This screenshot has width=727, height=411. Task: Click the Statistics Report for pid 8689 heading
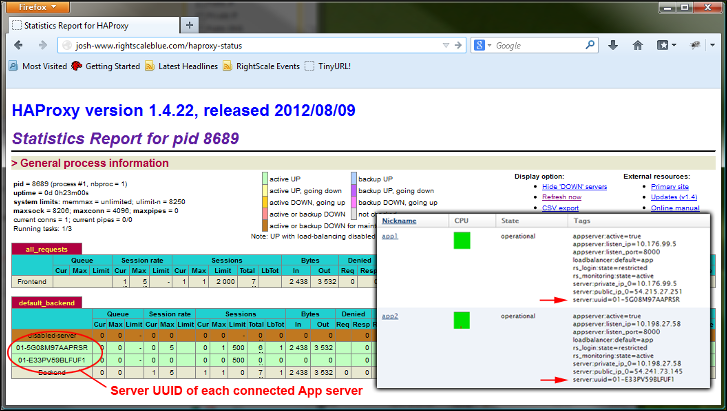coord(126,138)
